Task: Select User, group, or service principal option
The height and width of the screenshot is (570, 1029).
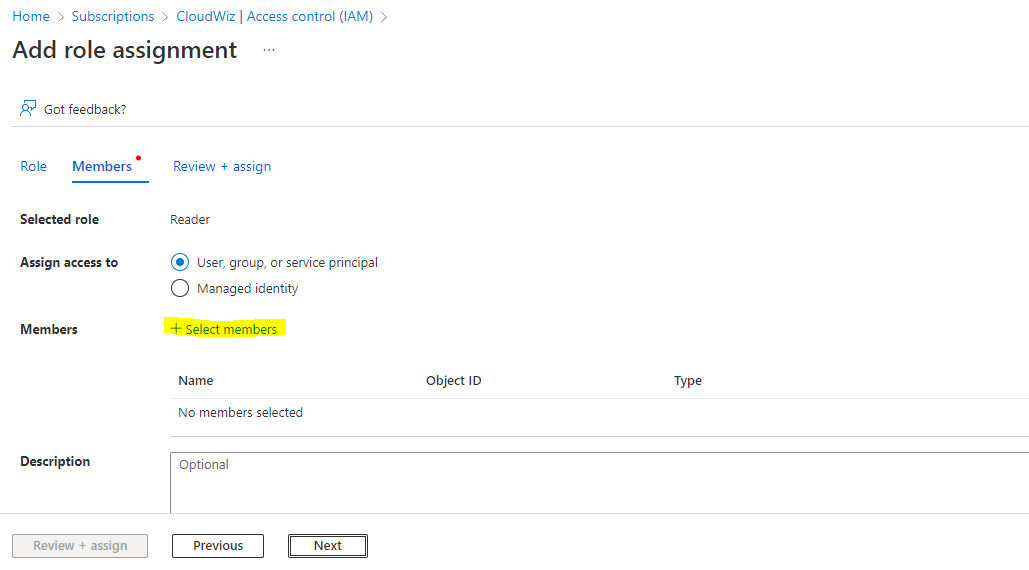Action: [180, 262]
